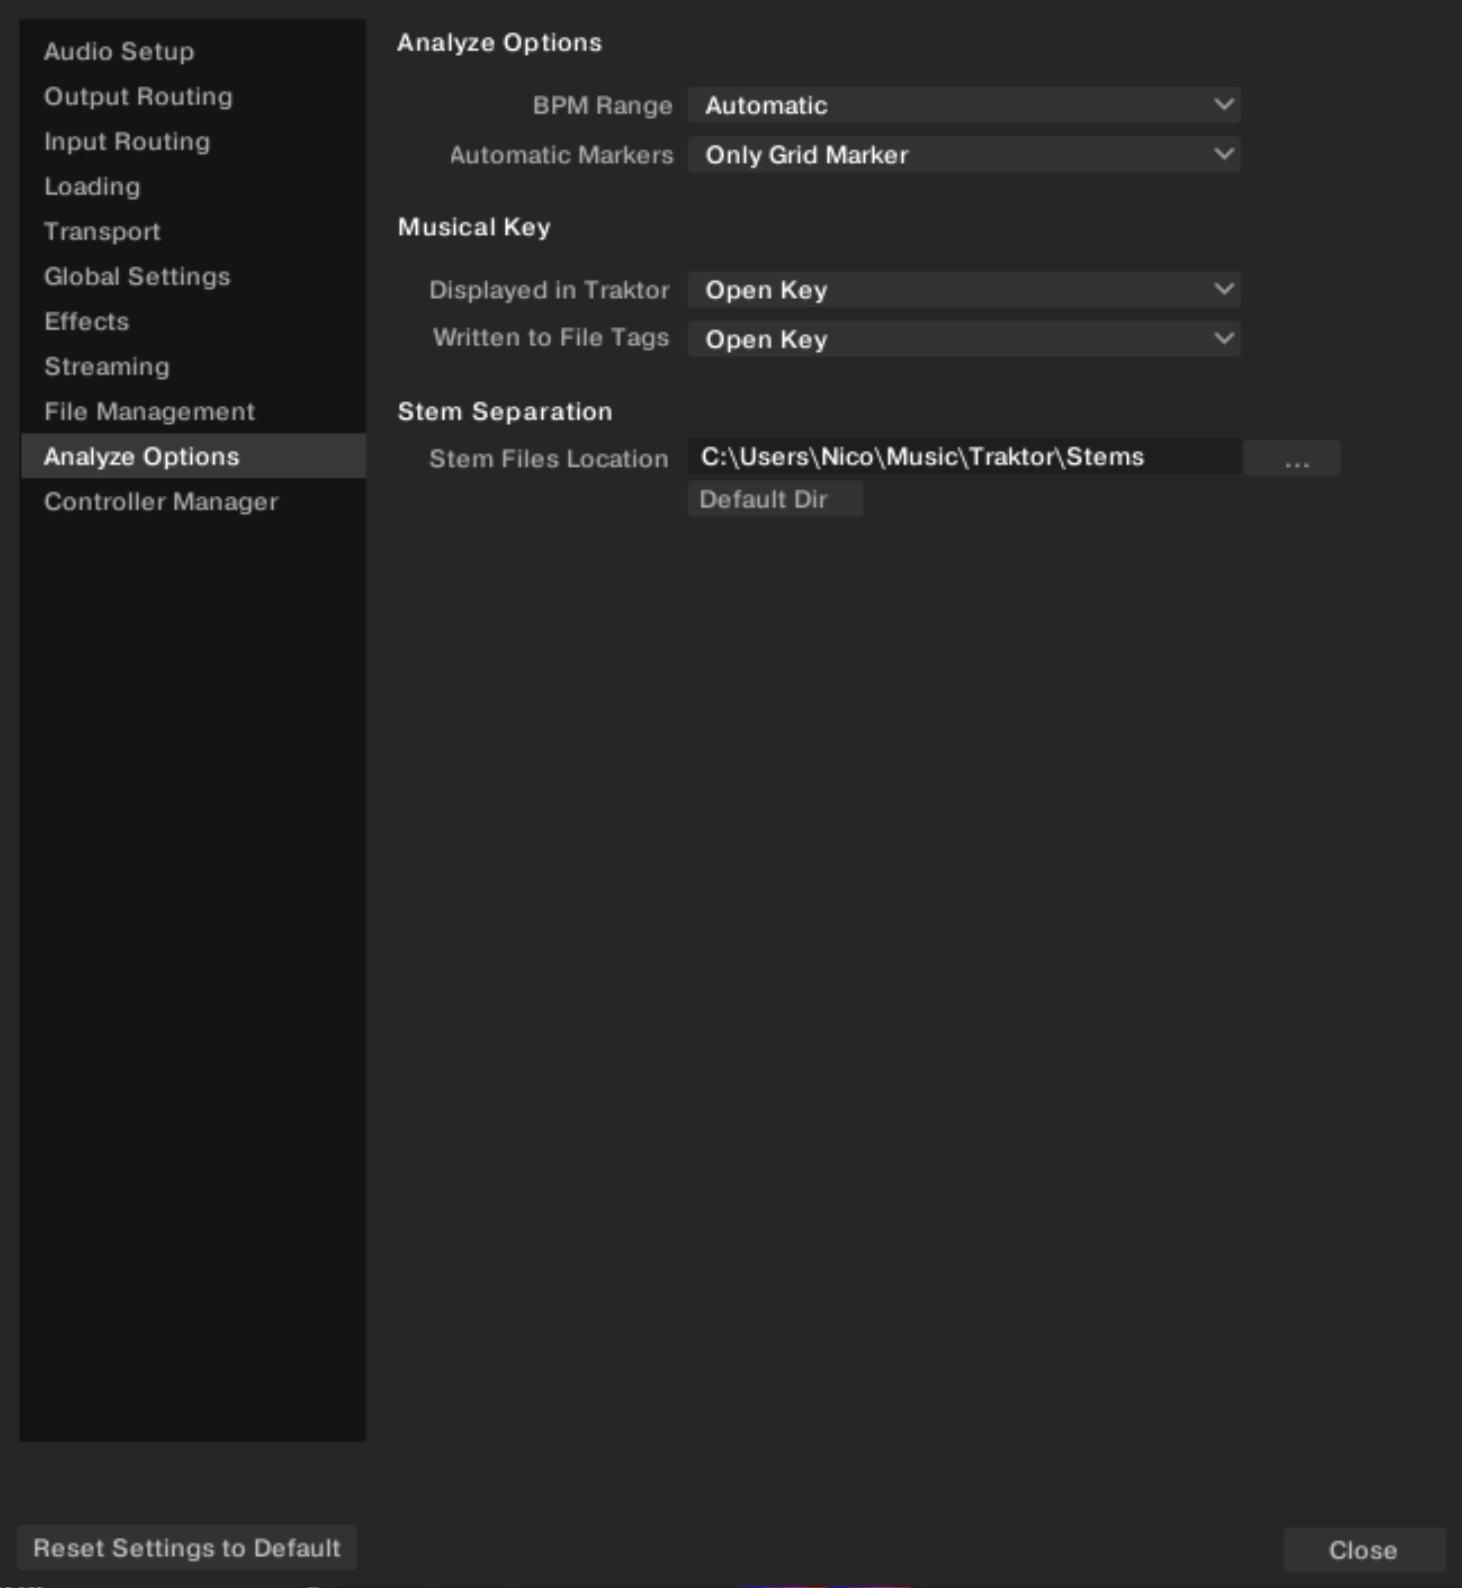This screenshot has width=1462, height=1588.
Task: Open the Loading preferences section
Action: [192, 186]
